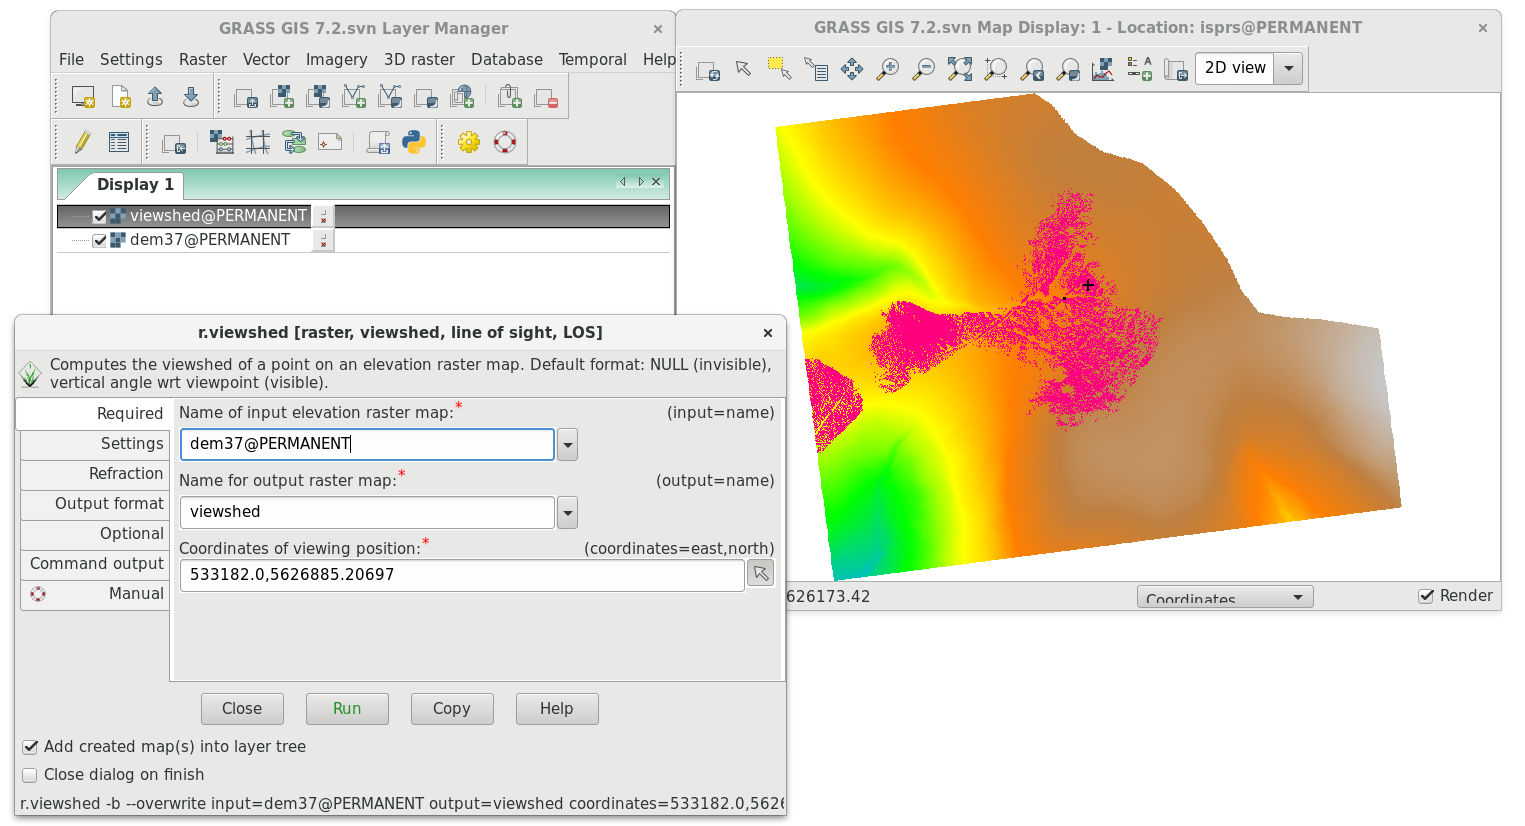Open the Raster menu
Screen dimensions: 1525x826
[x=203, y=60]
